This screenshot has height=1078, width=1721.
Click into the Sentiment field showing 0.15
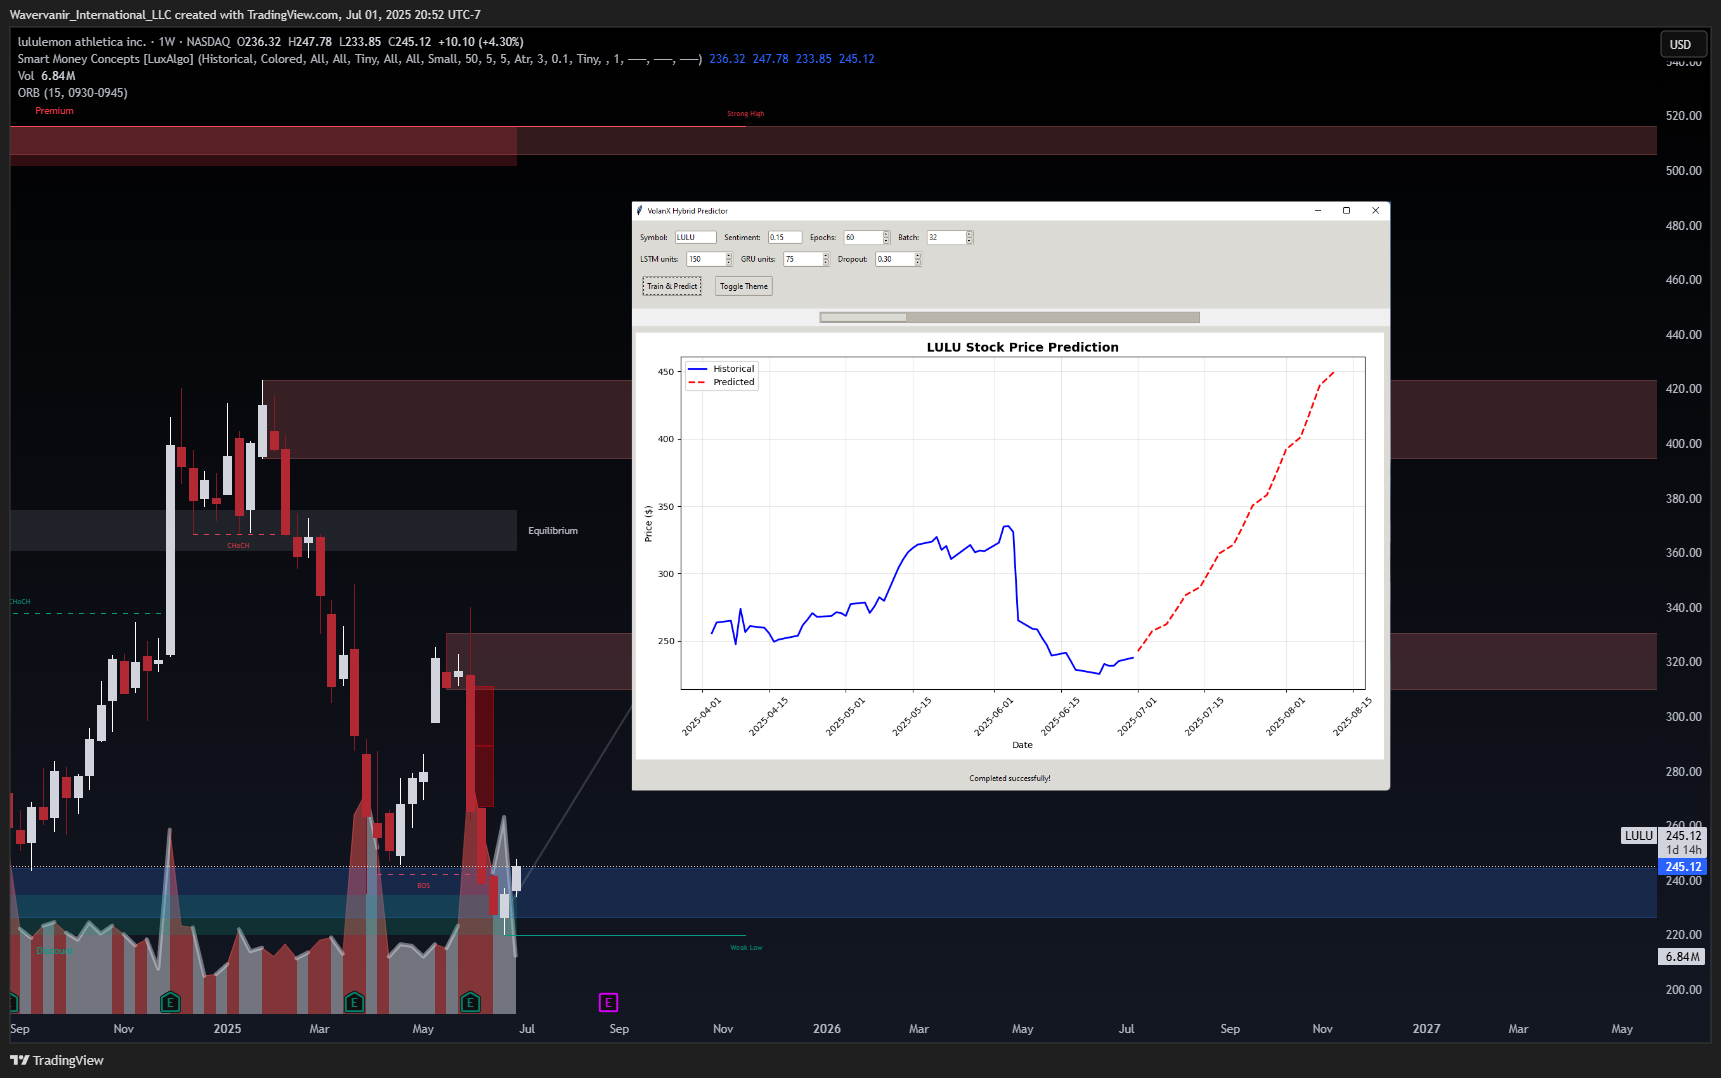click(784, 237)
